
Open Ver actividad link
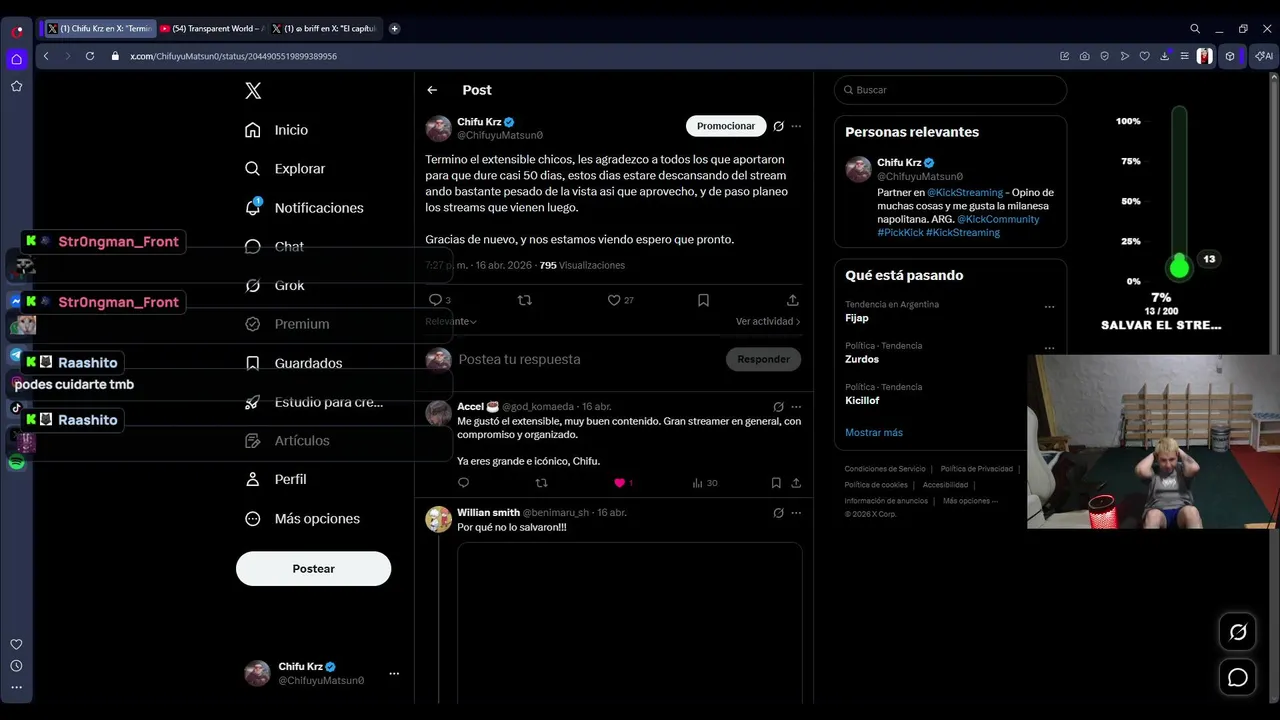(x=768, y=321)
